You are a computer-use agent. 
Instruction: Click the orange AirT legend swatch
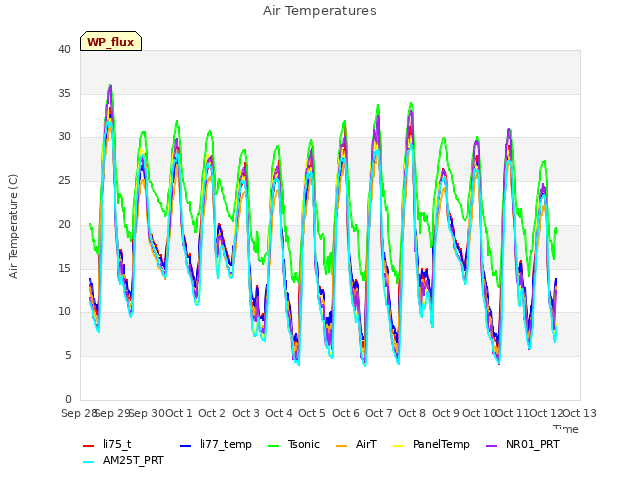(x=342, y=445)
